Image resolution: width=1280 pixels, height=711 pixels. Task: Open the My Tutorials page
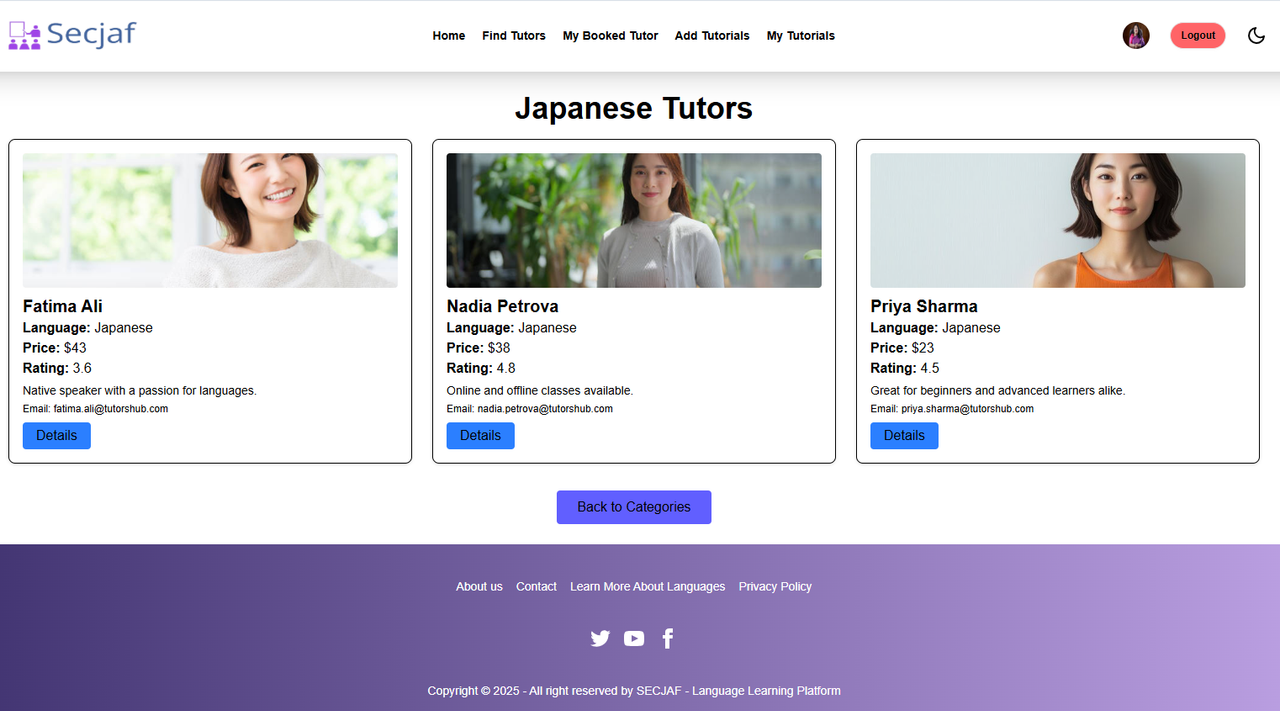(801, 36)
